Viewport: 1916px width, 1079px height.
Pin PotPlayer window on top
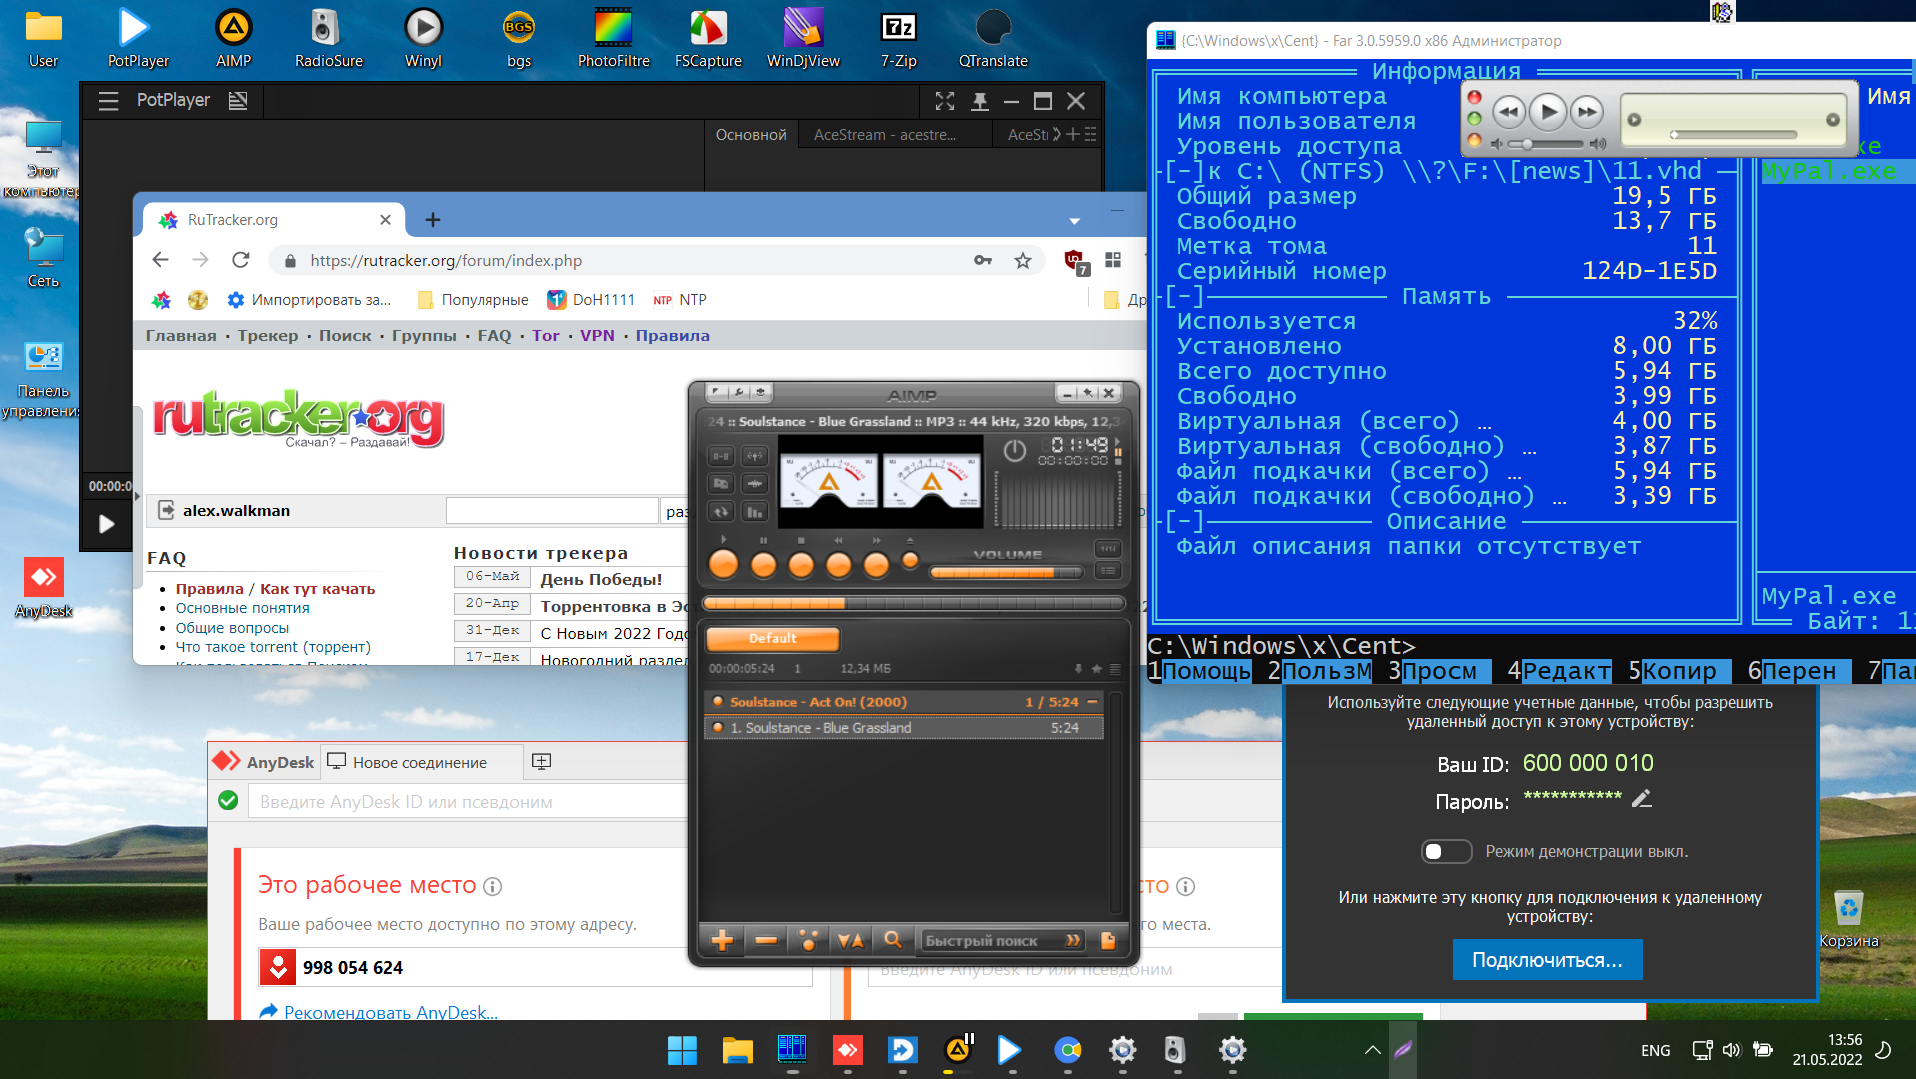(x=979, y=101)
